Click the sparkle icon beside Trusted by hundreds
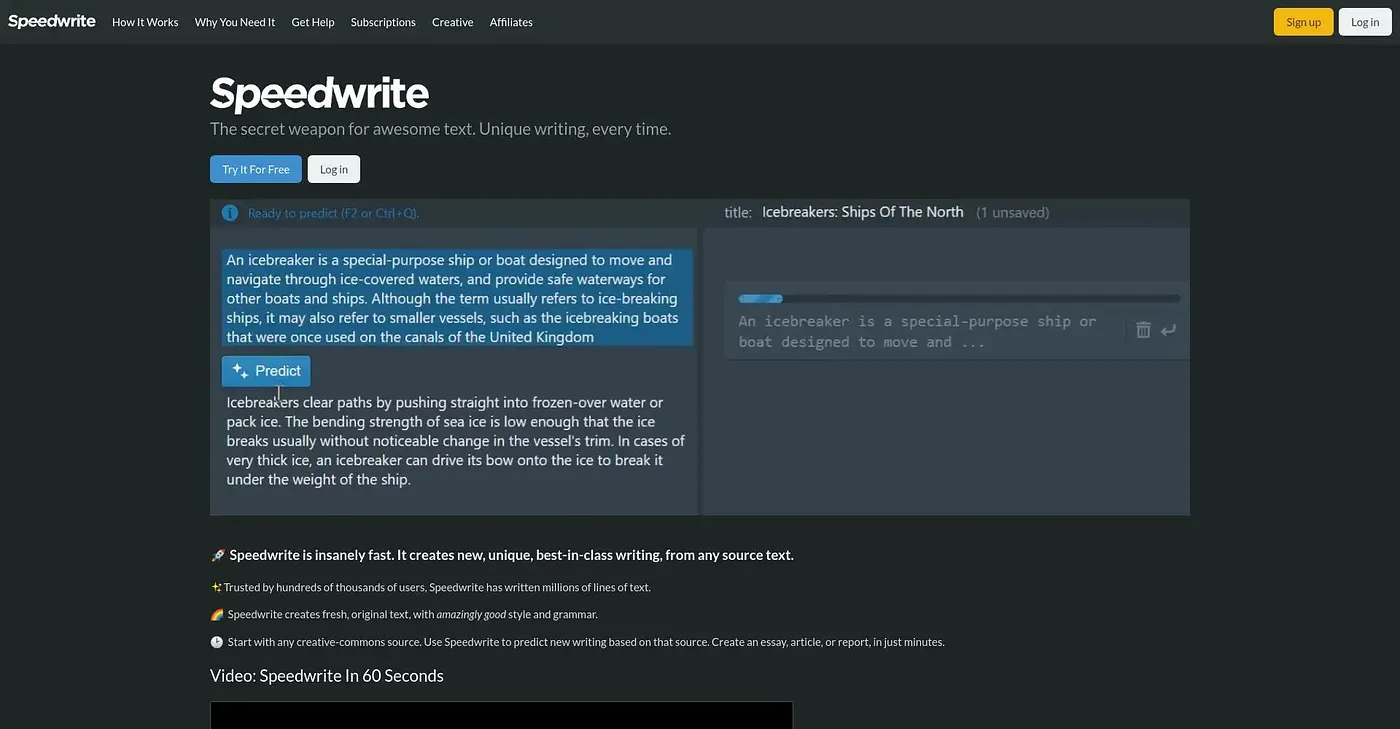The width and height of the screenshot is (1400, 729). pos(216,587)
